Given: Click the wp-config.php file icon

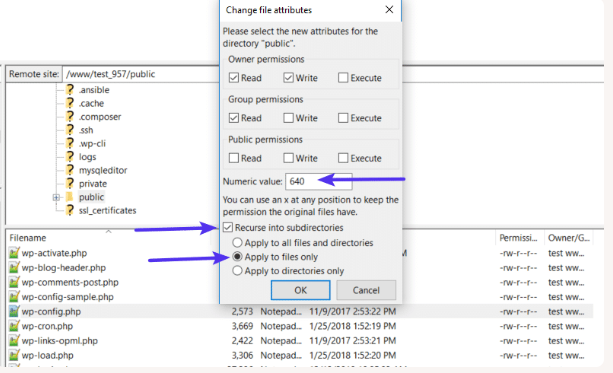Looking at the screenshot, I should (x=14, y=312).
